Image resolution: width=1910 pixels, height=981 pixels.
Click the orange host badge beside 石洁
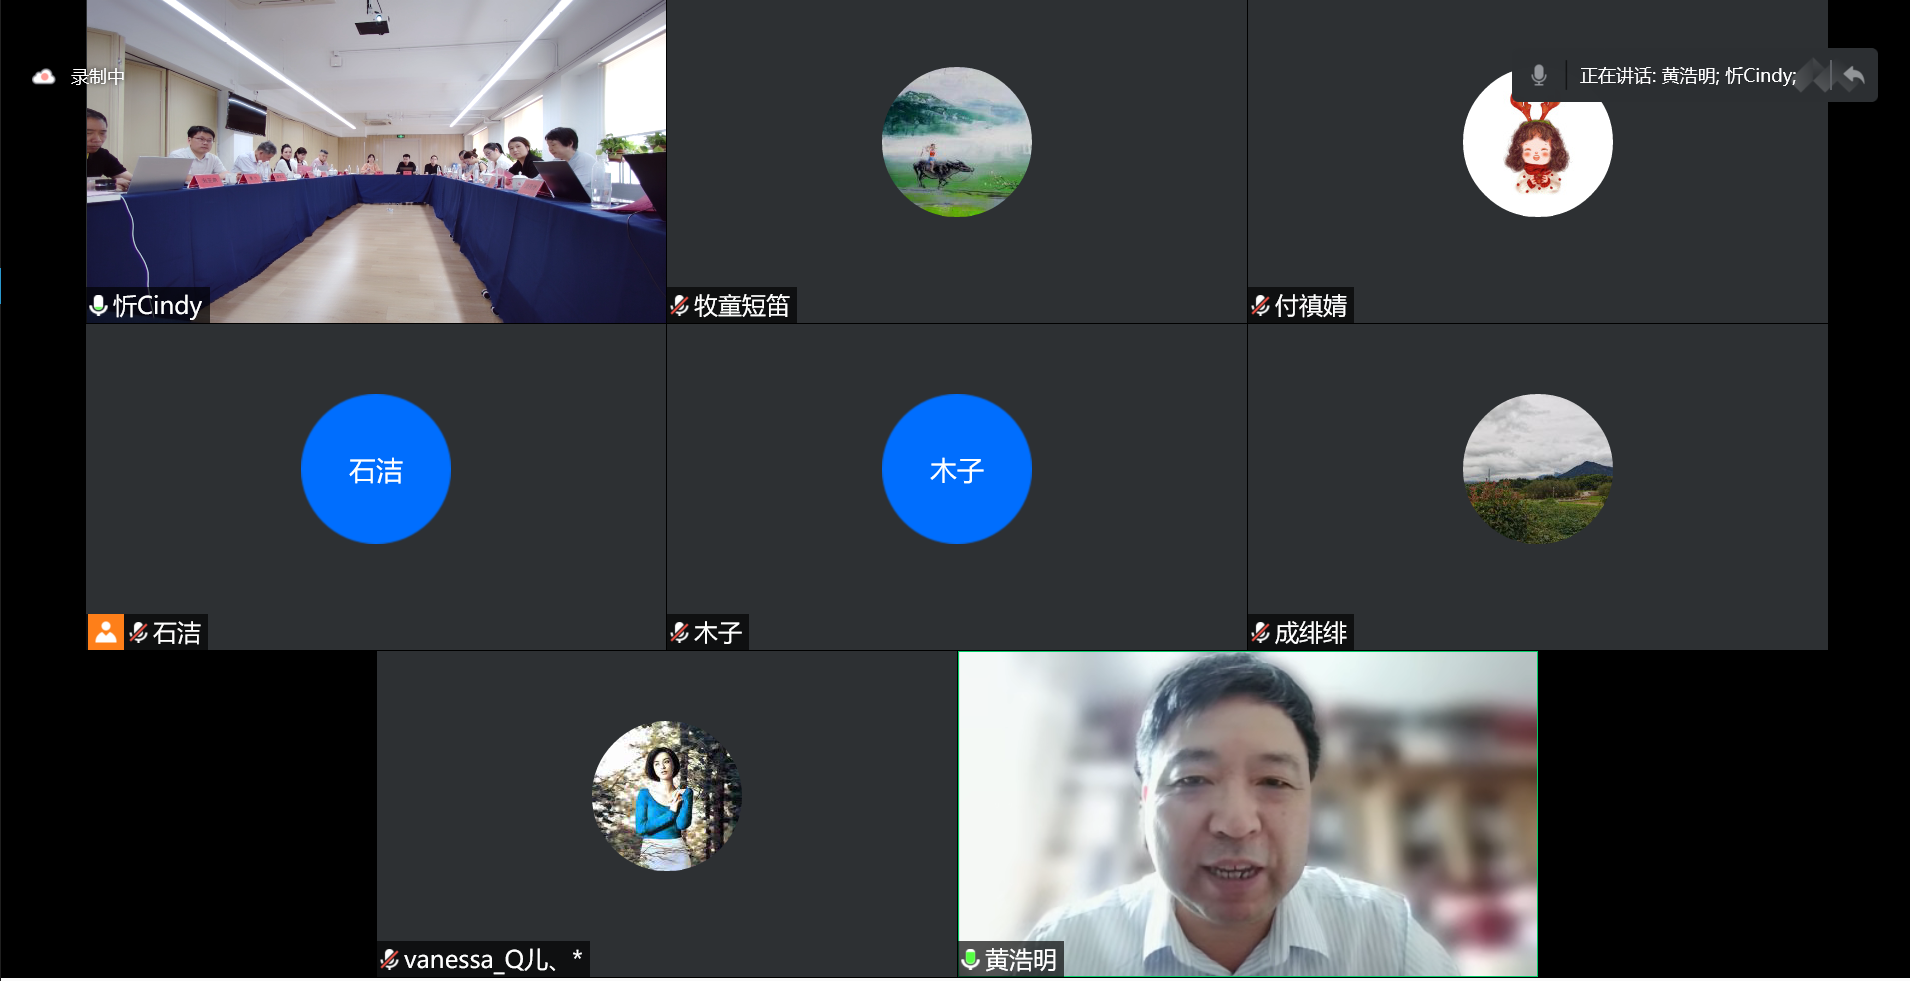point(105,632)
